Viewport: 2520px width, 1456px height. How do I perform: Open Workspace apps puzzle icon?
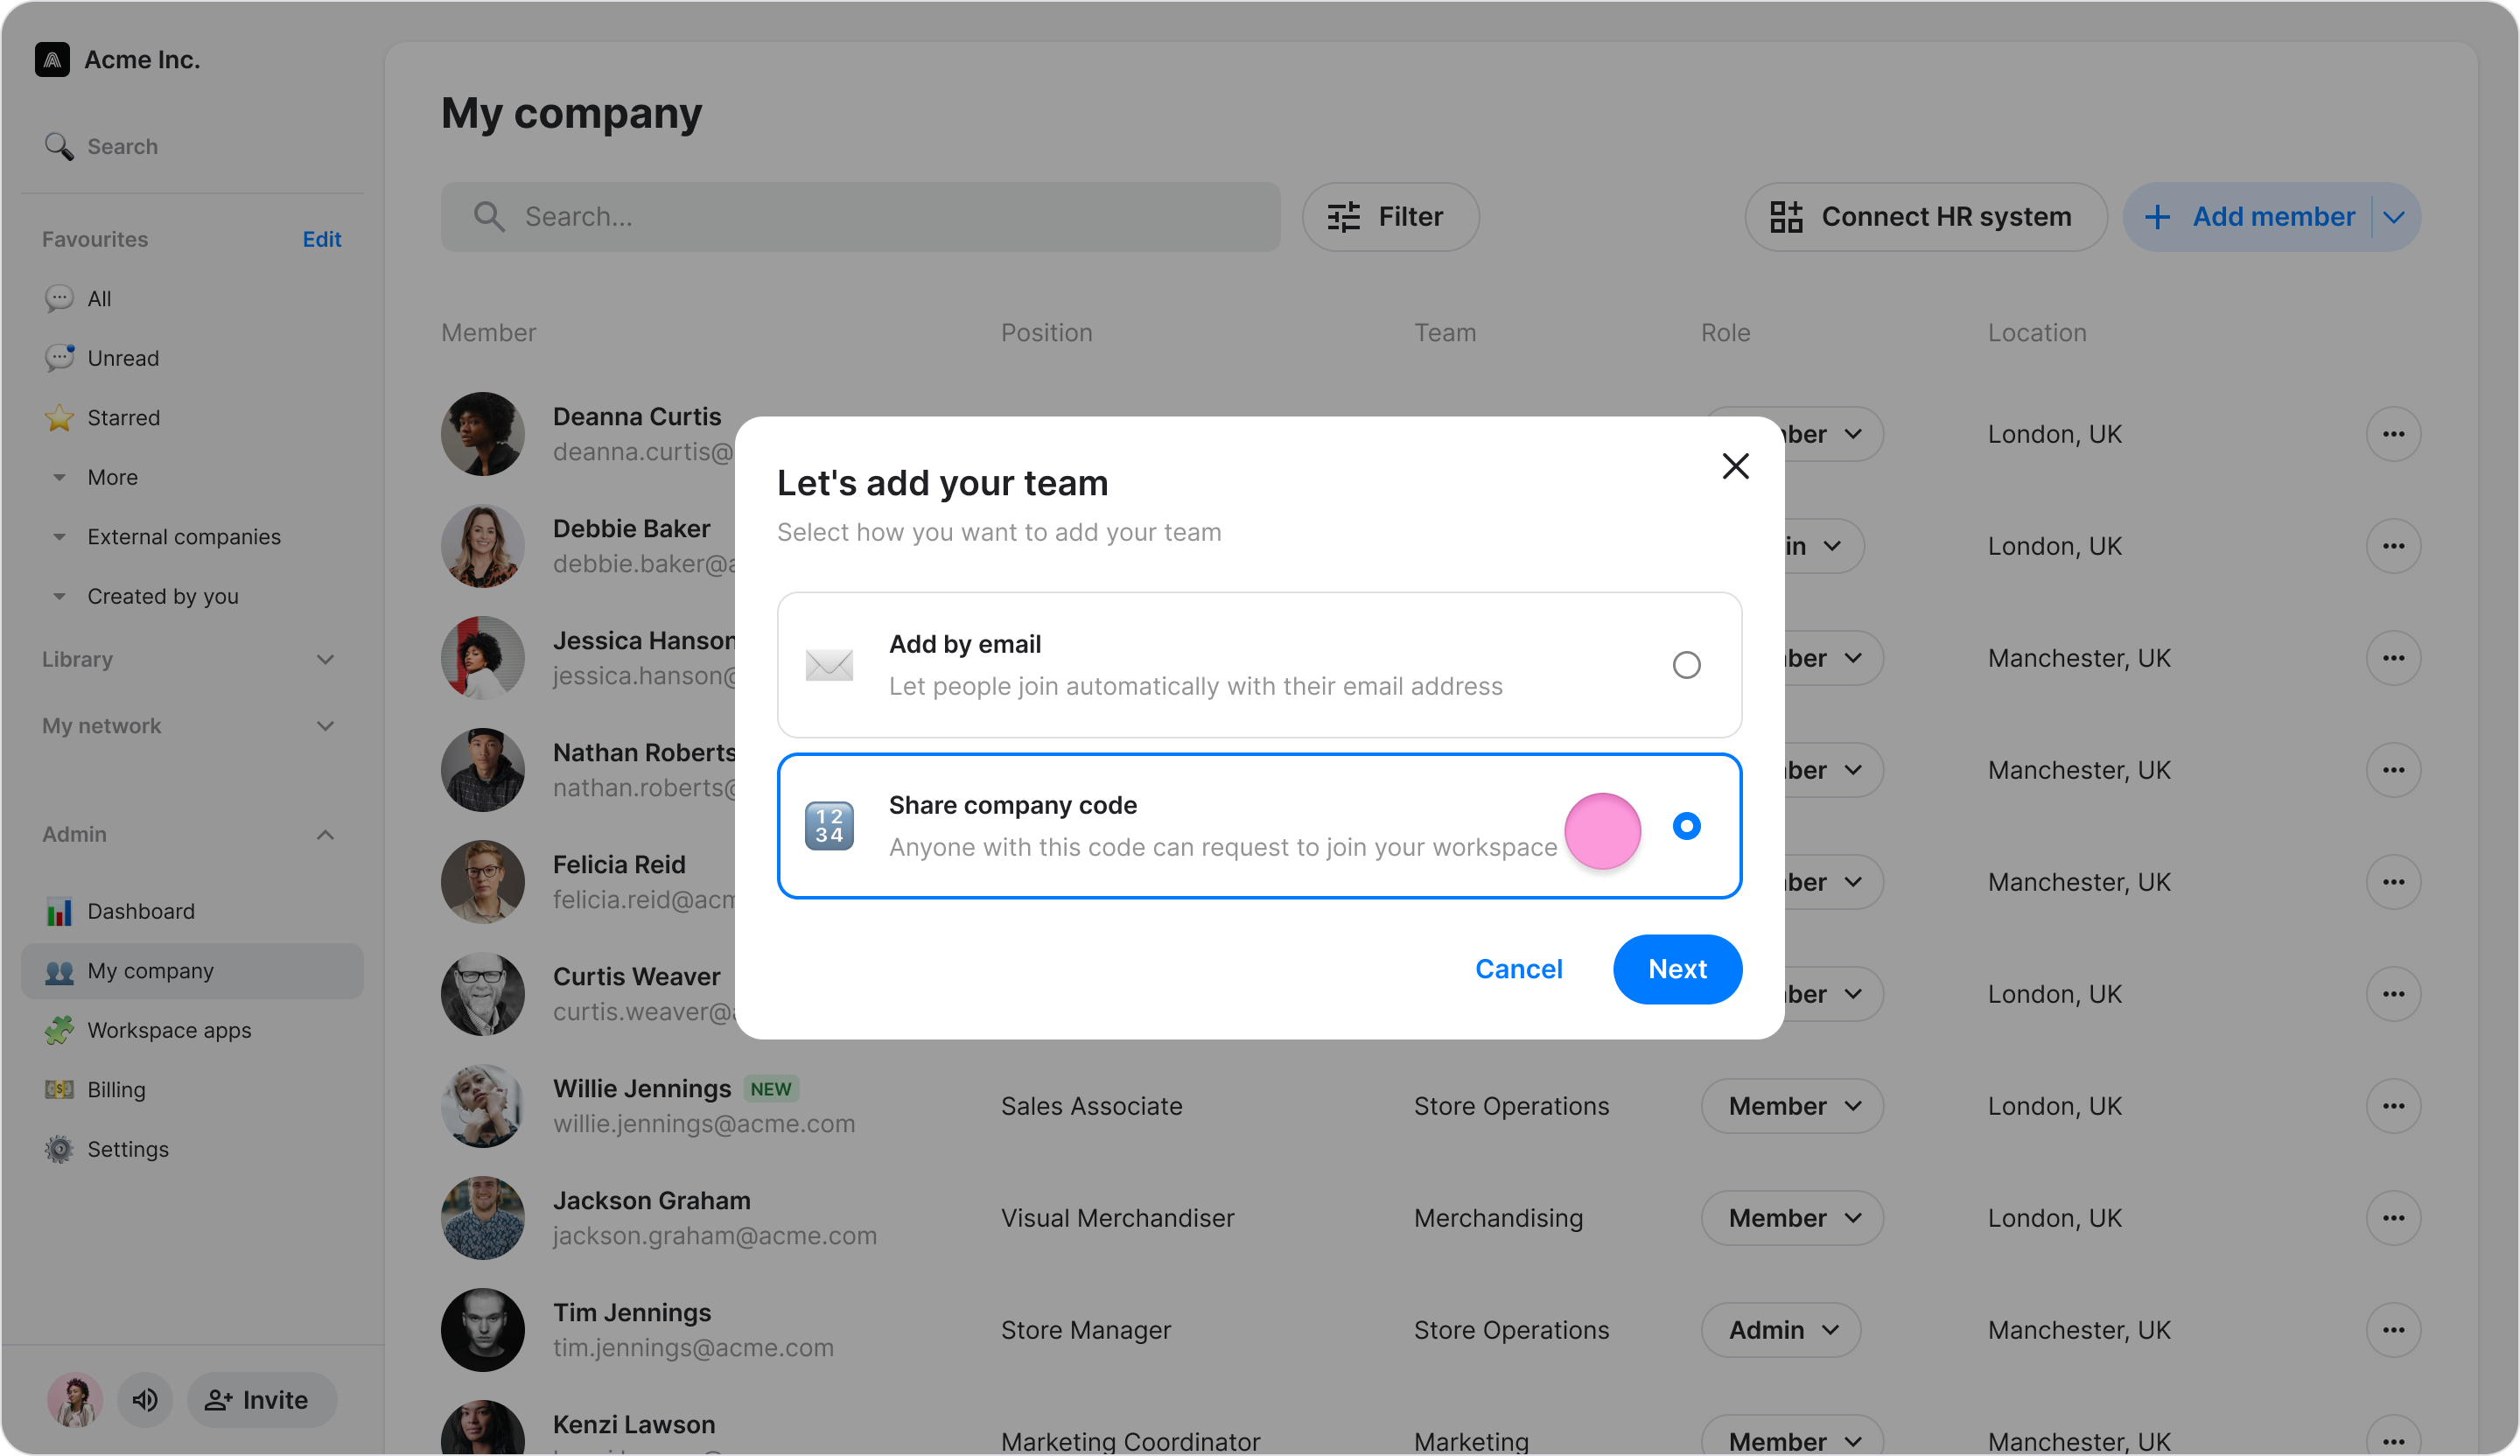(59, 1030)
